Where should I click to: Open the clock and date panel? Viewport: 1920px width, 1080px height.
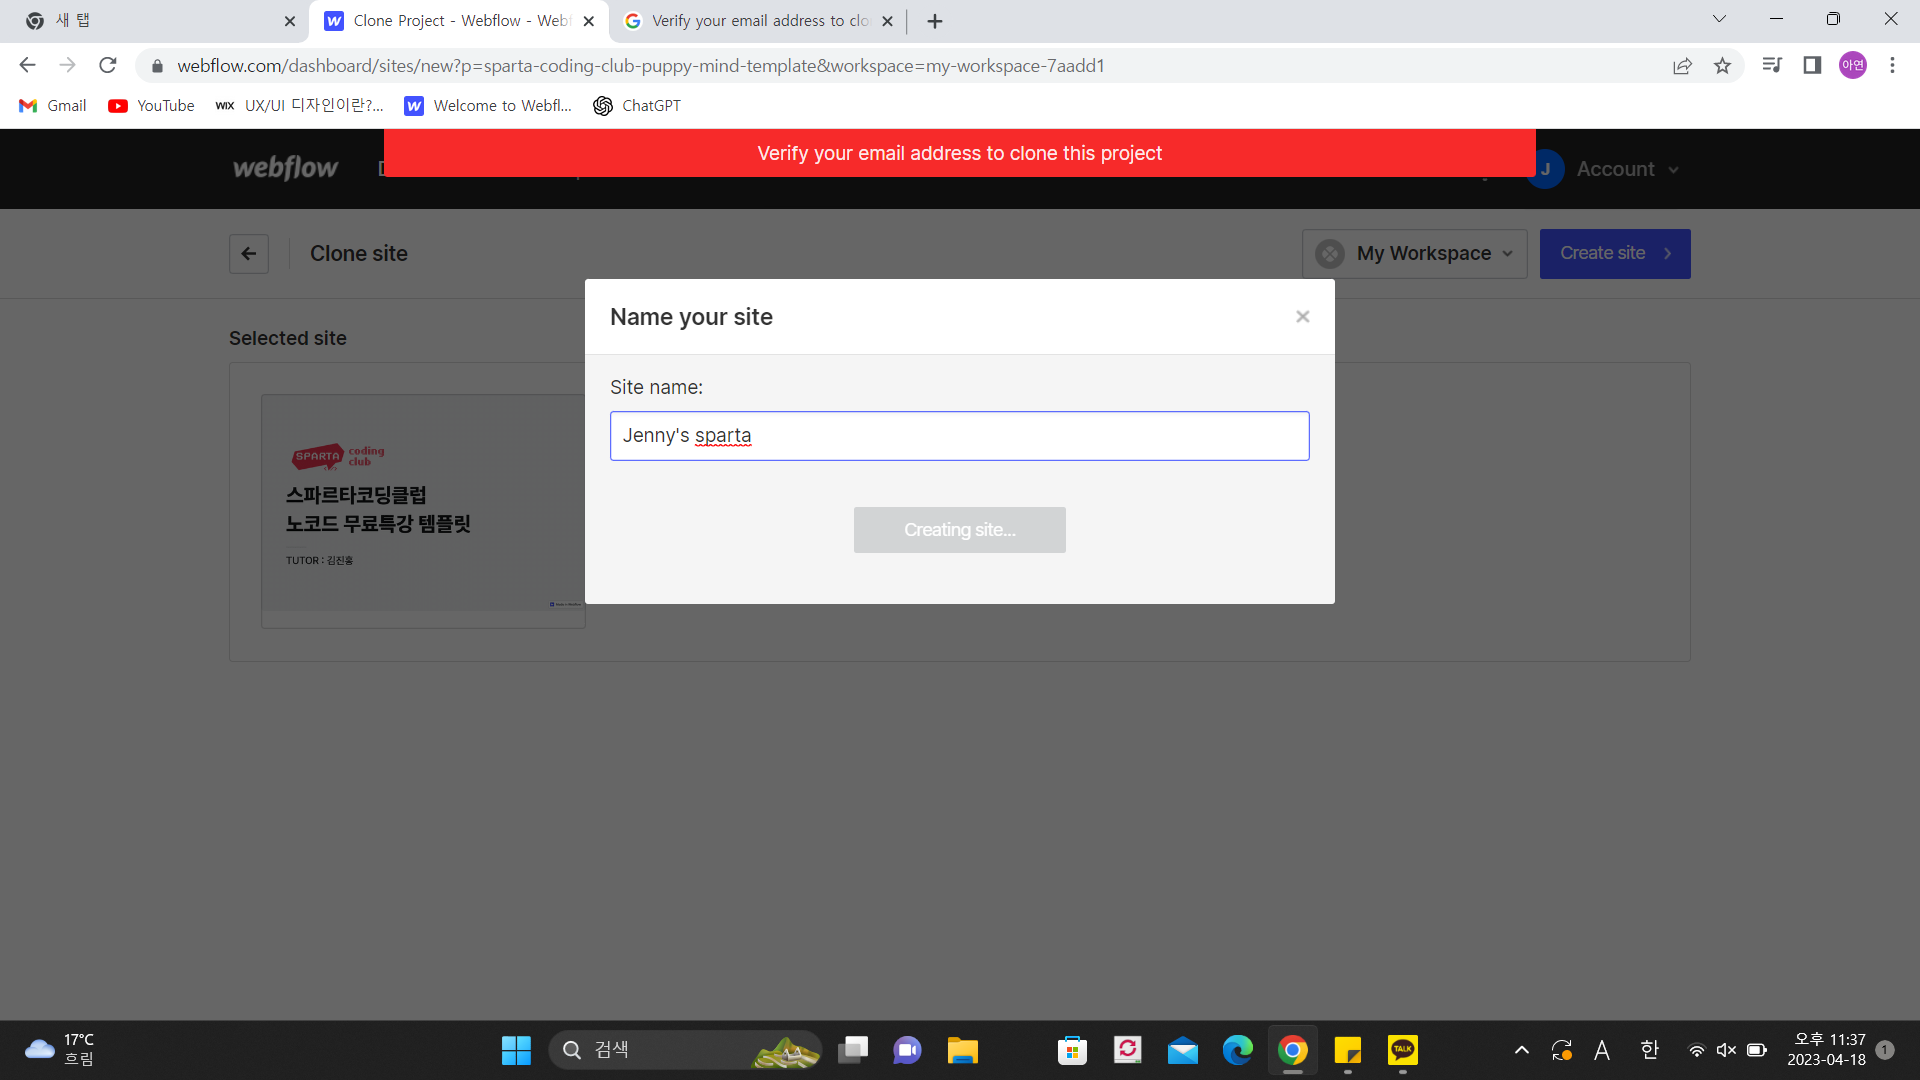(1829, 1050)
